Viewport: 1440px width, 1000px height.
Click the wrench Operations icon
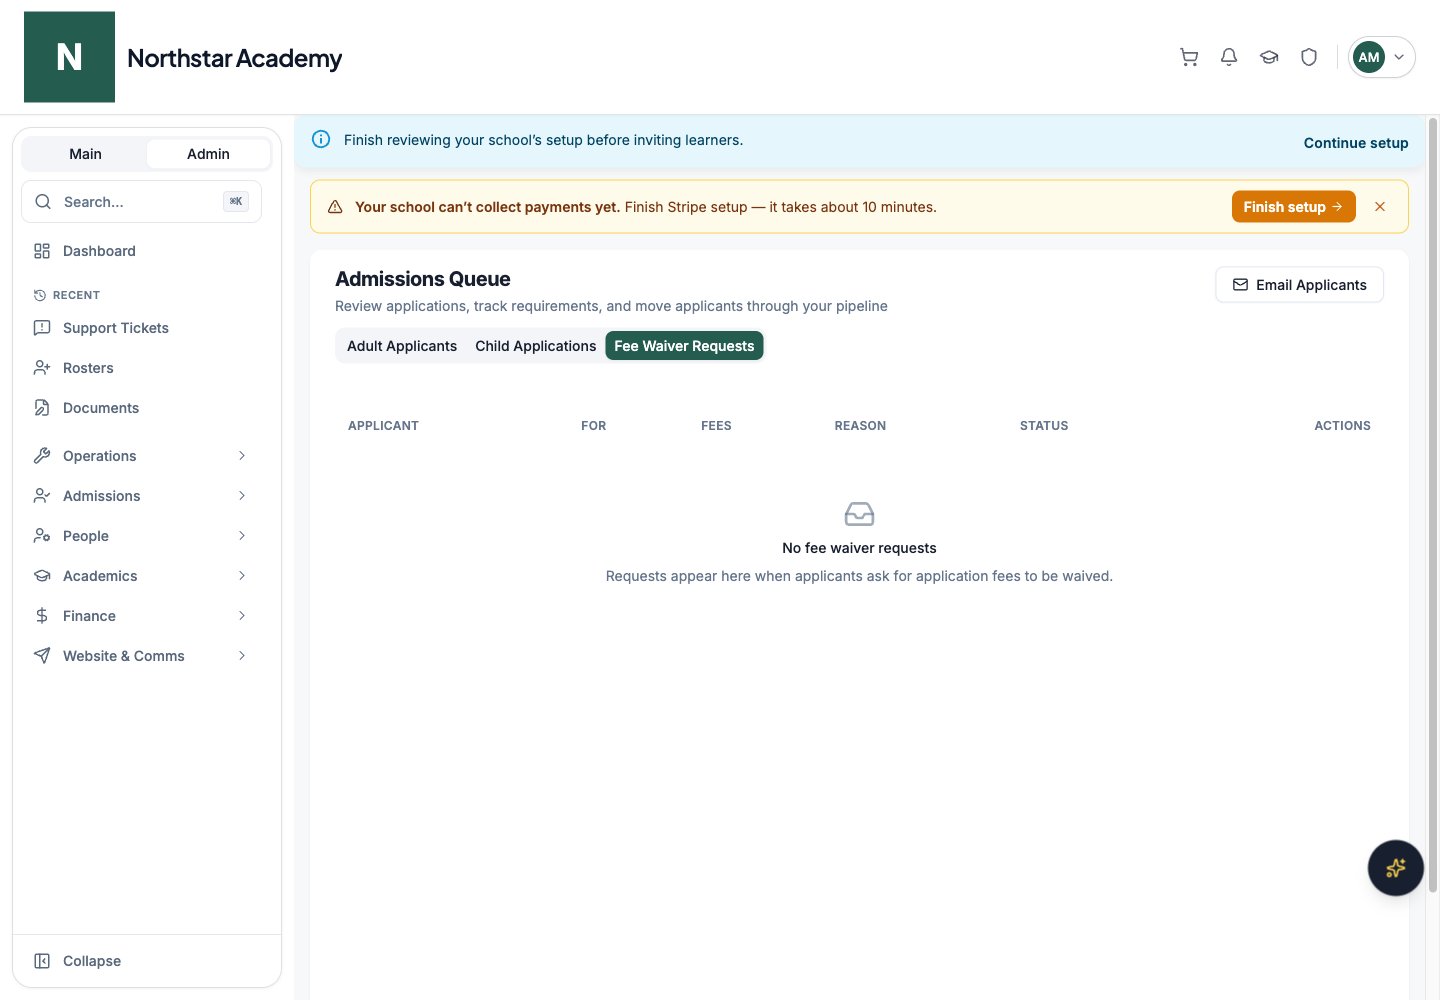pos(42,456)
